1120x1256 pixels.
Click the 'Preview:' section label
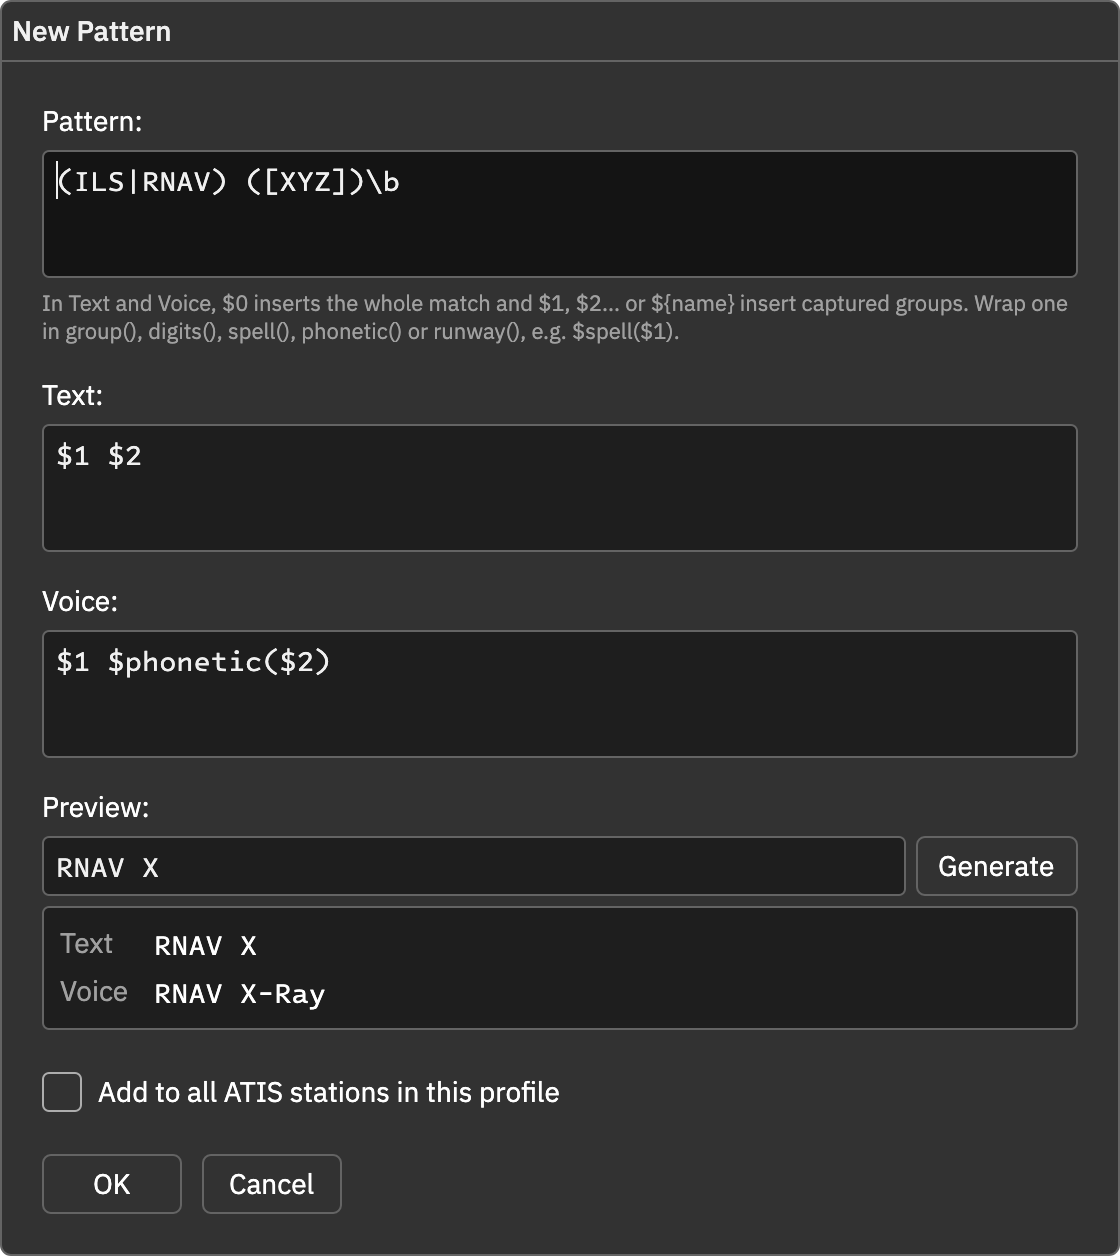(x=96, y=807)
